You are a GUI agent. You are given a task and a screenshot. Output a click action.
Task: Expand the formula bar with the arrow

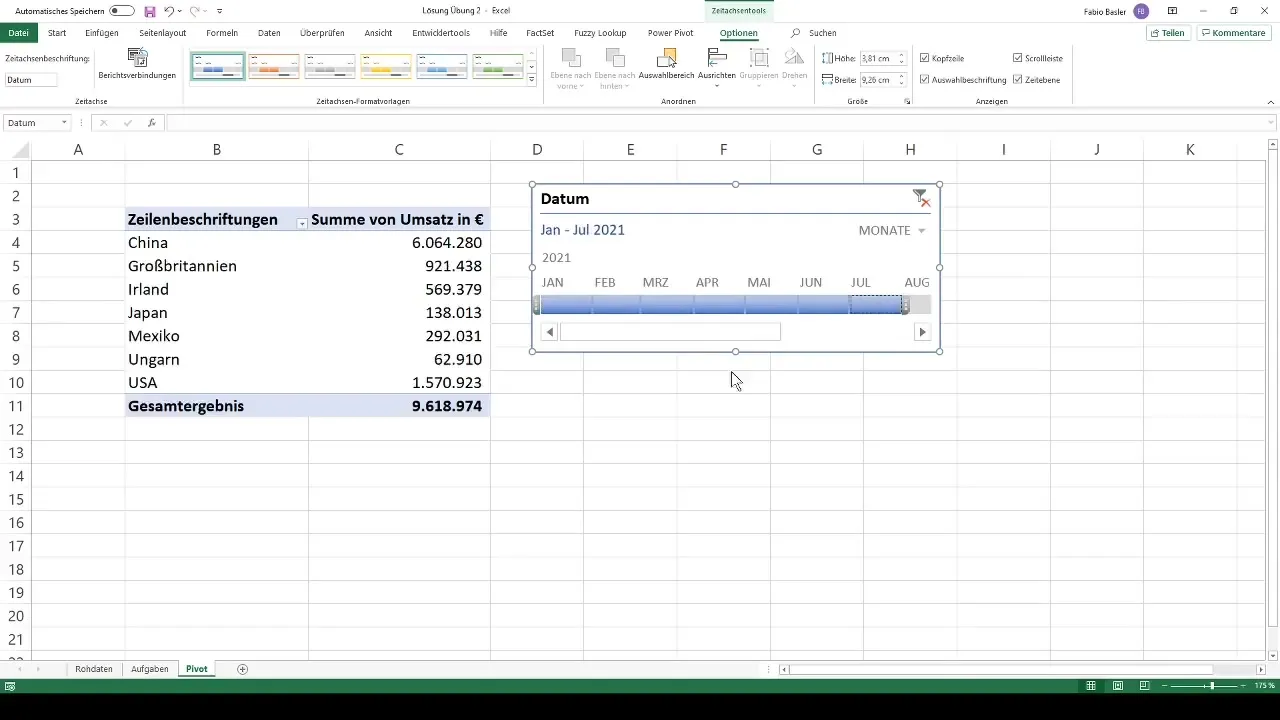click(1270, 123)
